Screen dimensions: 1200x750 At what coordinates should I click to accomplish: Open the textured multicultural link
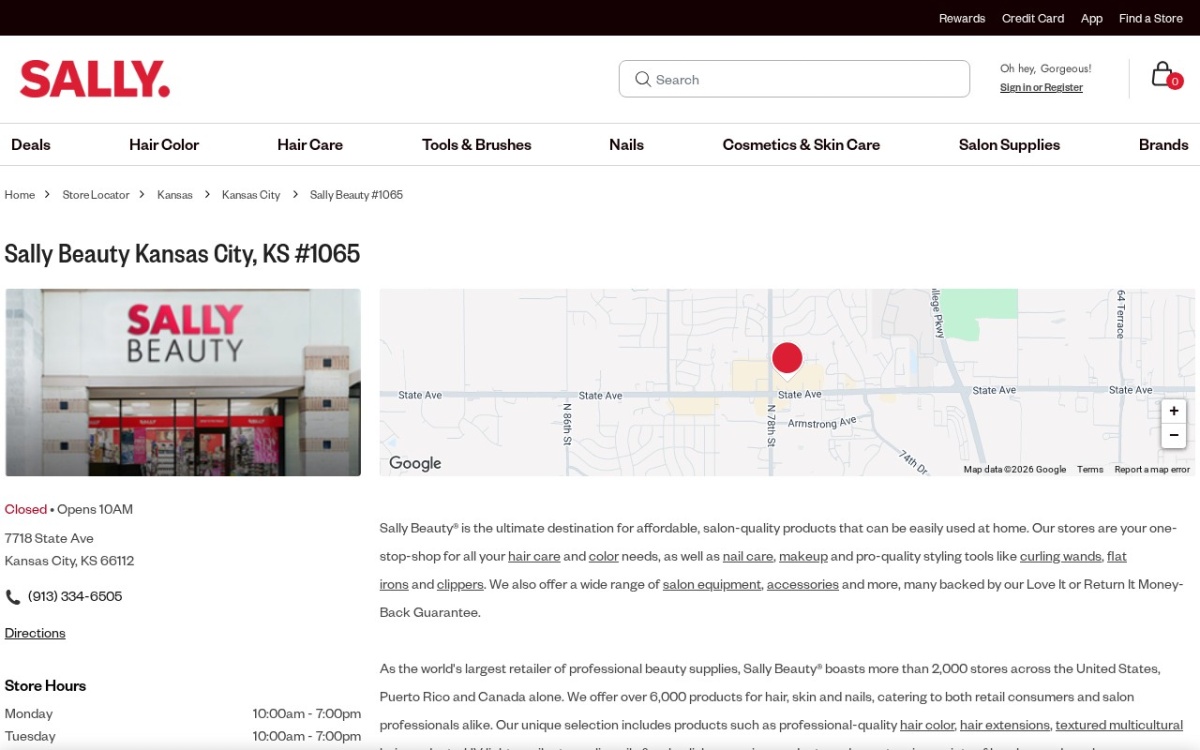pos(1119,725)
